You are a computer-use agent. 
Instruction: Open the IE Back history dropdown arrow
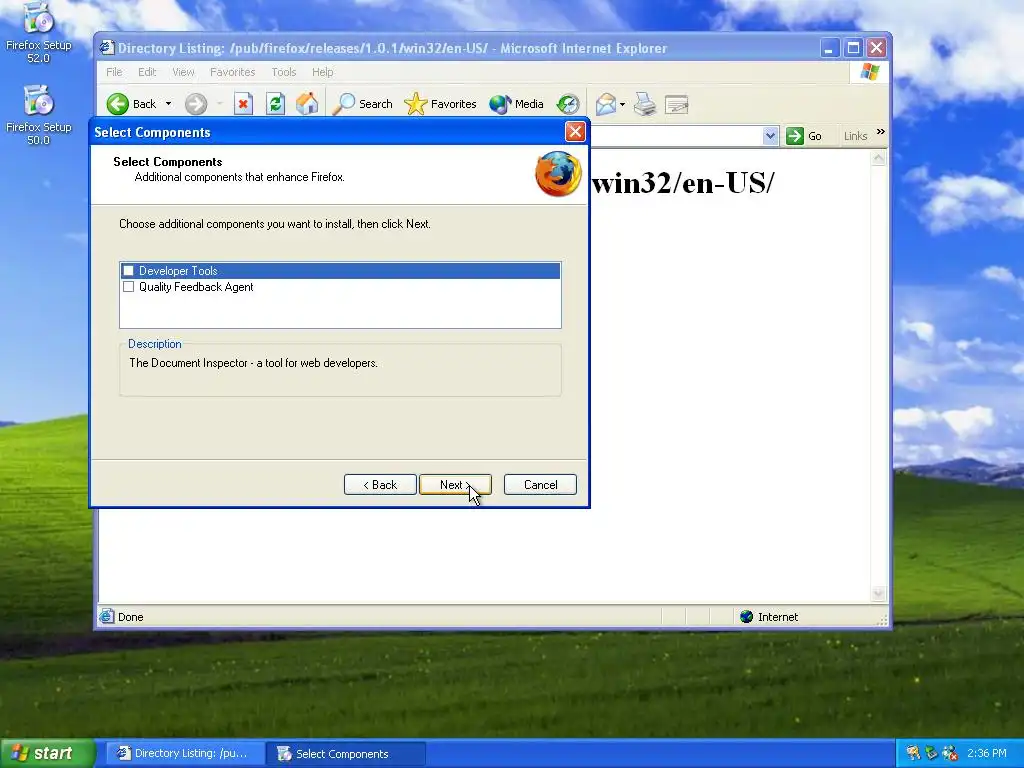coord(168,104)
